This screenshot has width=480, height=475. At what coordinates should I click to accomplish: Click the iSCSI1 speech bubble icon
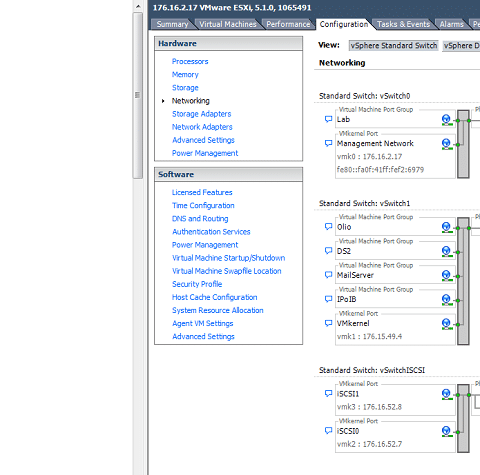coord(328,394)
